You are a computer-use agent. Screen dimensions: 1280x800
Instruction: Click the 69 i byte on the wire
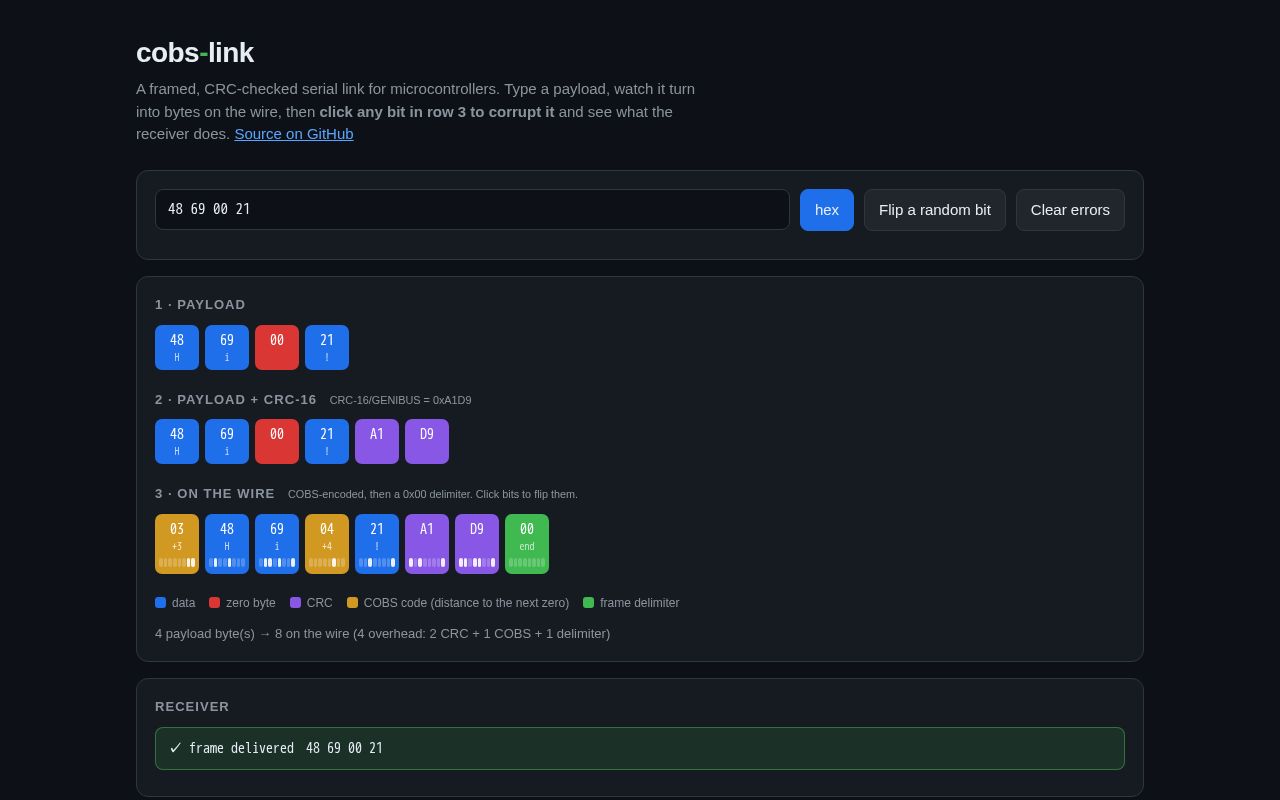pos(277,544)
